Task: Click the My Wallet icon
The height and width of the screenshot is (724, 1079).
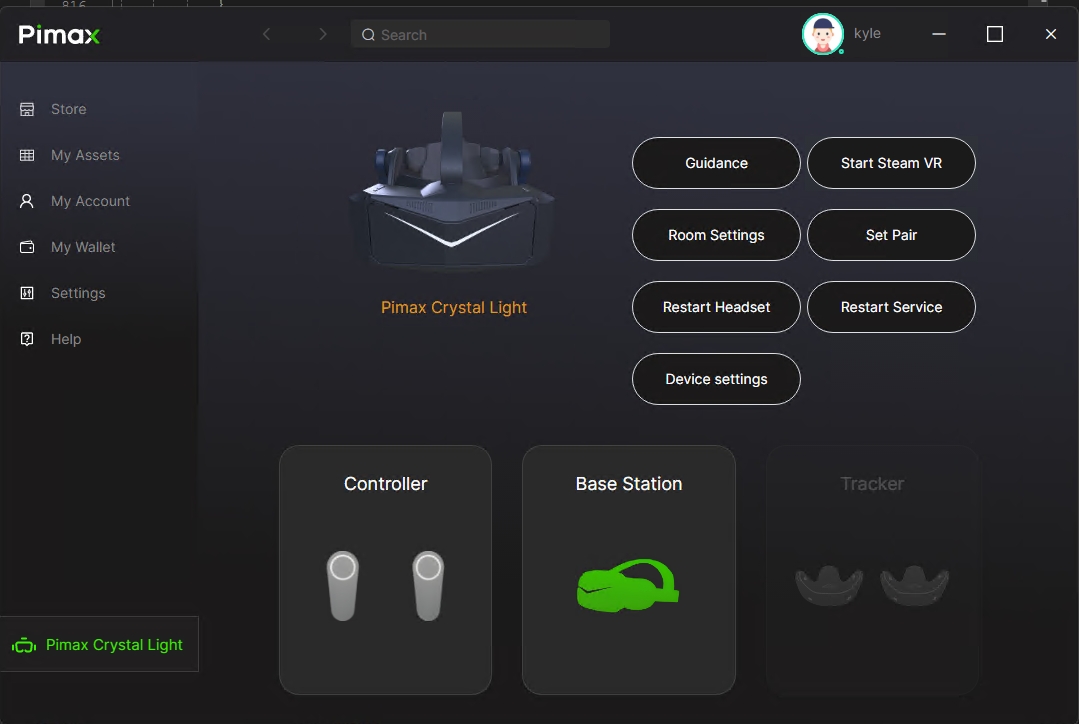Action: coord(27,247)
